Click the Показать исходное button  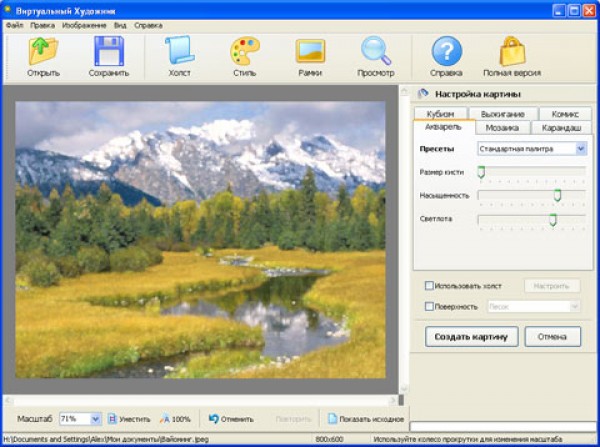click(x=367, y=418)
